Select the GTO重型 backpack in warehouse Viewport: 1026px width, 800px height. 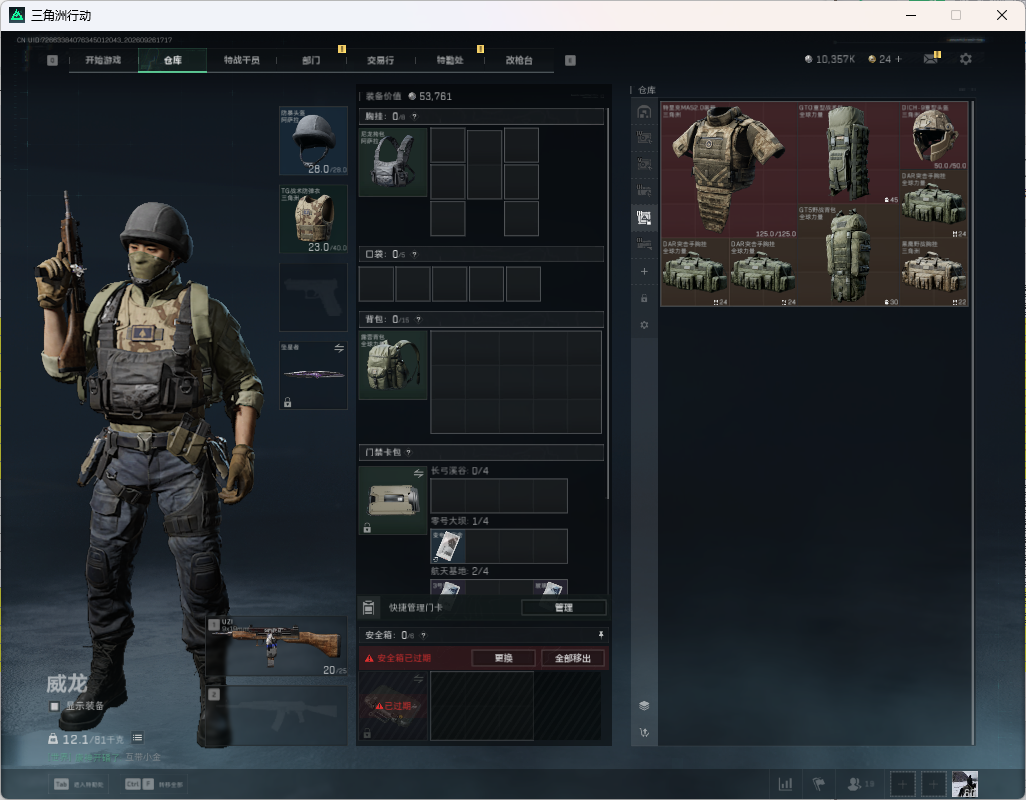click(x=848, y=152)
